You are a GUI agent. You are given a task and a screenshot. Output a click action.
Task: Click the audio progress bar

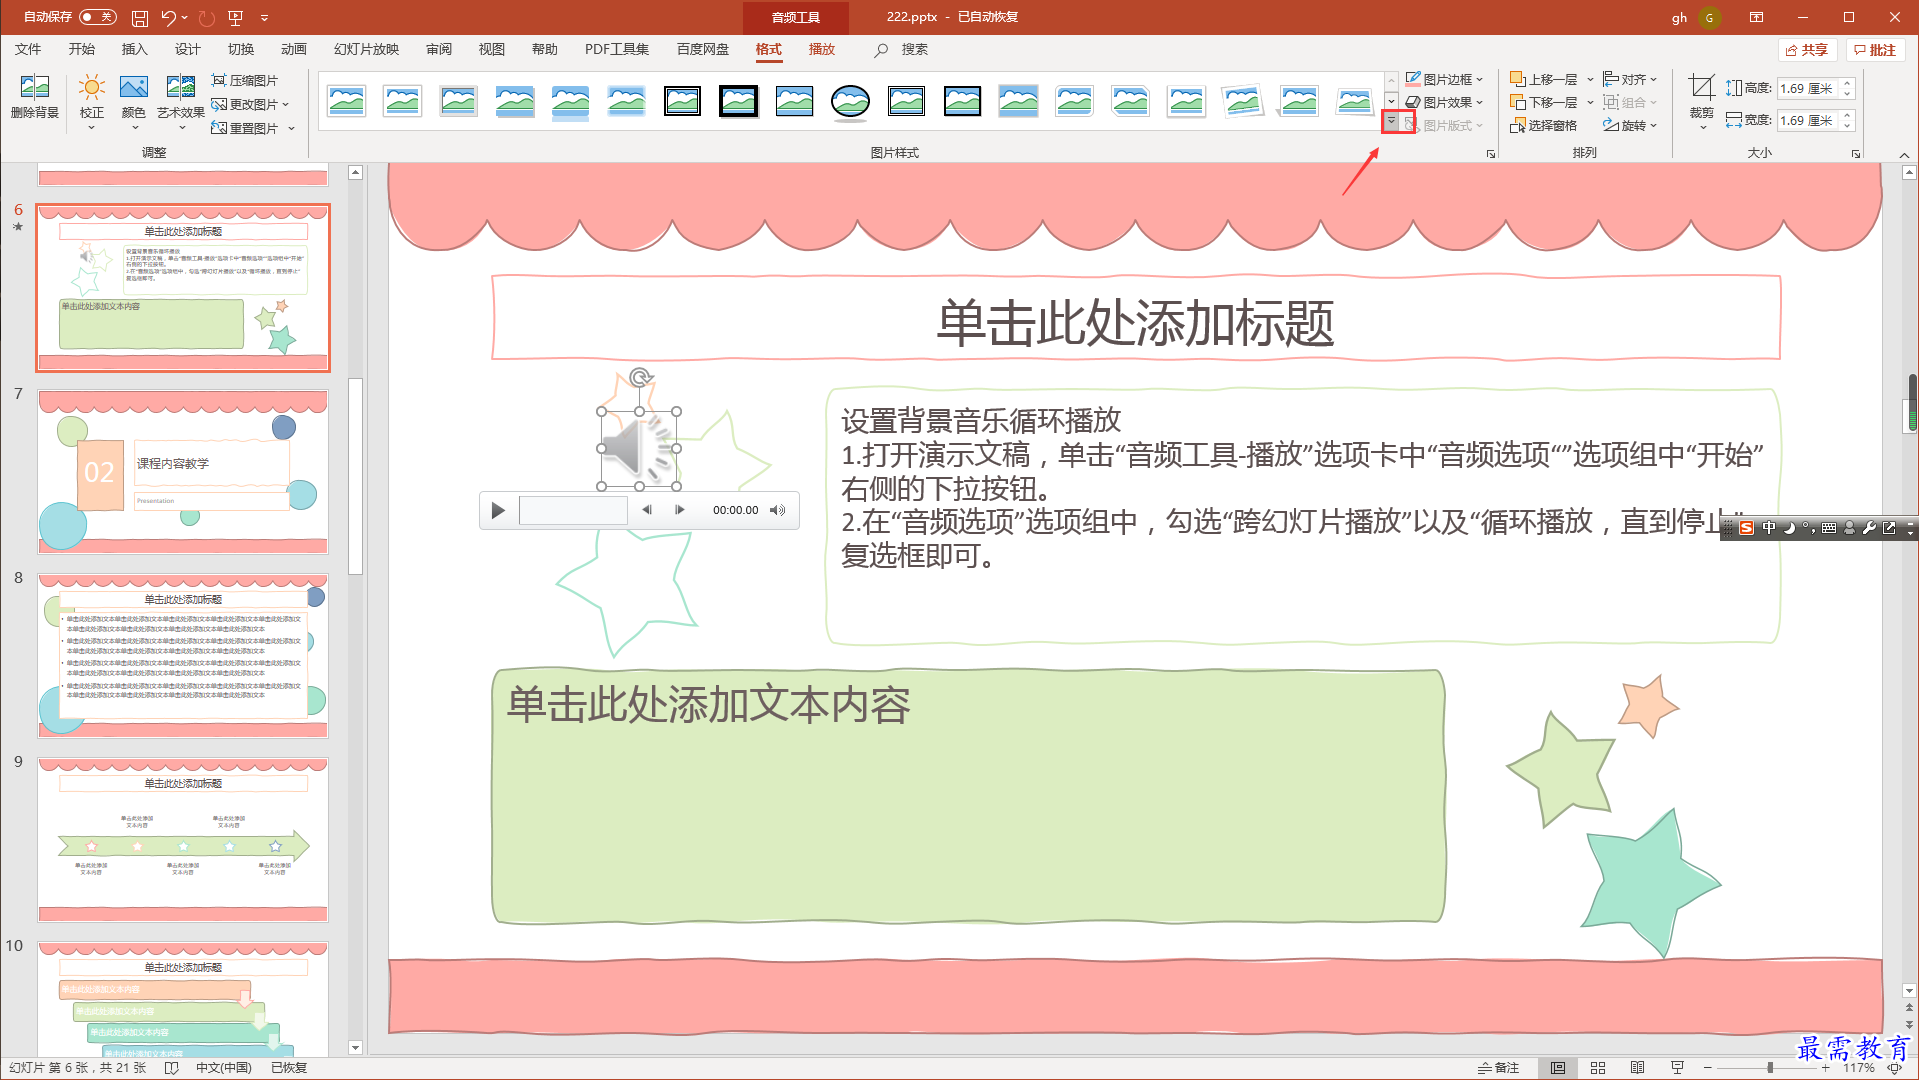573,510
